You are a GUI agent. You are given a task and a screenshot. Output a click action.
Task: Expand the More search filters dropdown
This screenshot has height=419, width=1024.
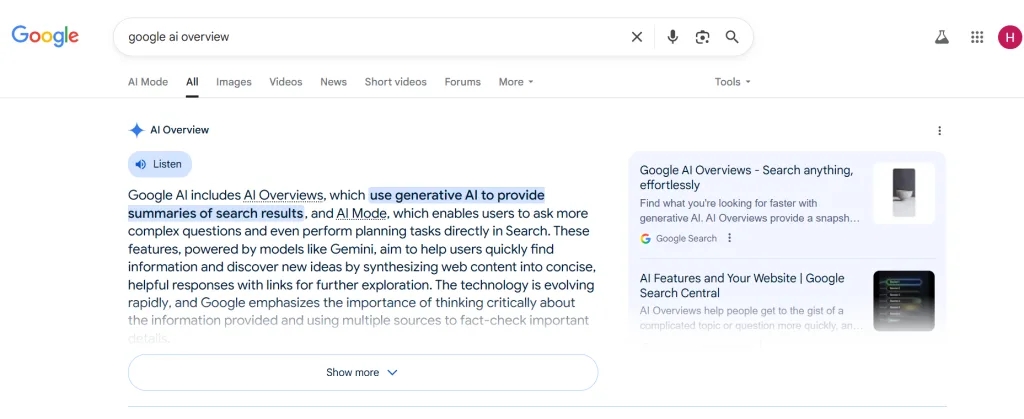pyautogui.click(x=516, y=82)
